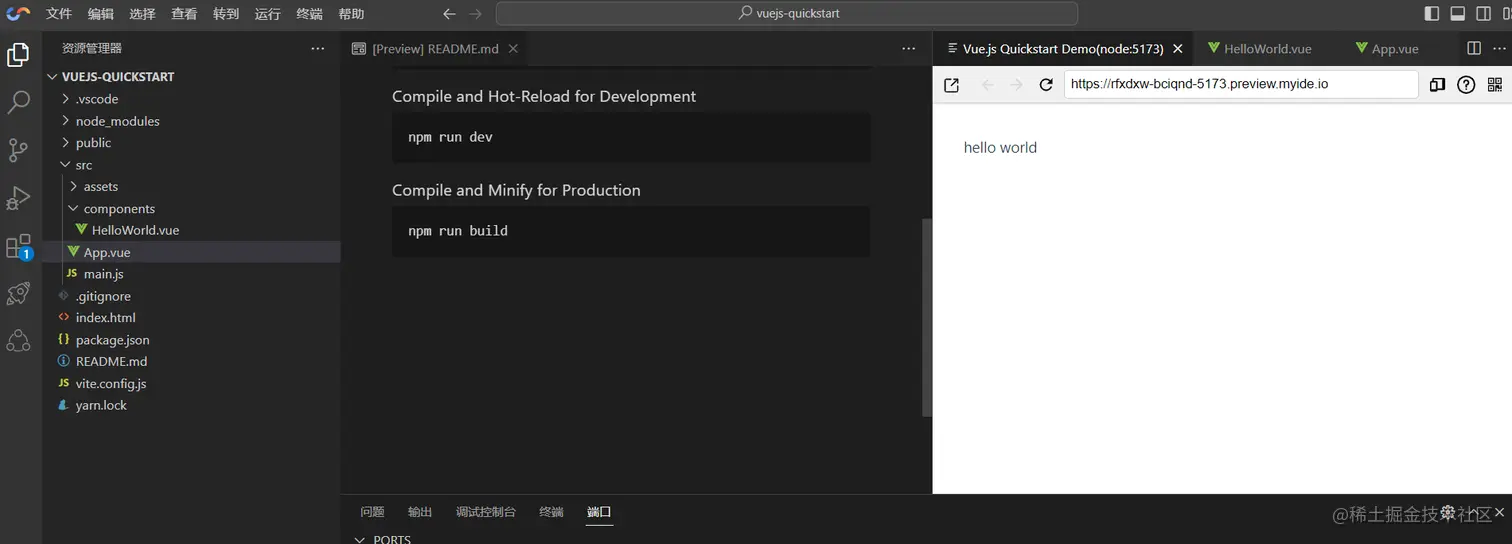1512x544 pixels.
Task: Toggle secondary side bar layout
Action: (1484, 14)
